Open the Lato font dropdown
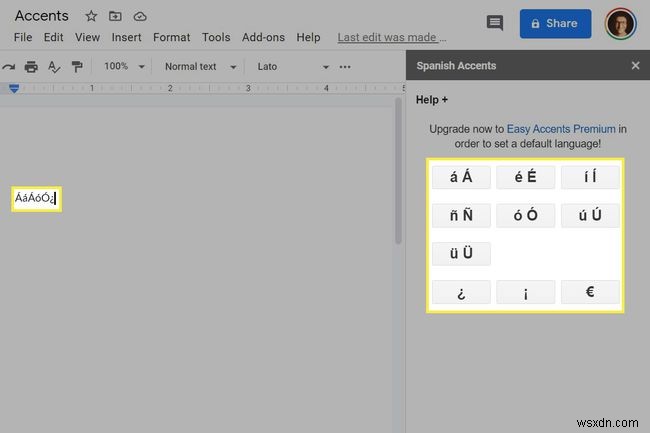The height and width of the screenshot is (433, 650). click(293, 67)
